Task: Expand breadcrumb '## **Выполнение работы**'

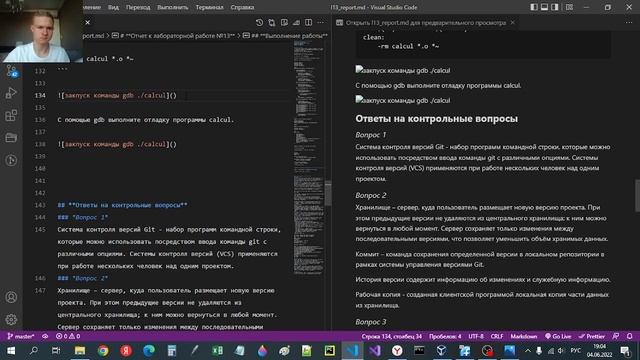Action: [285, 36]
